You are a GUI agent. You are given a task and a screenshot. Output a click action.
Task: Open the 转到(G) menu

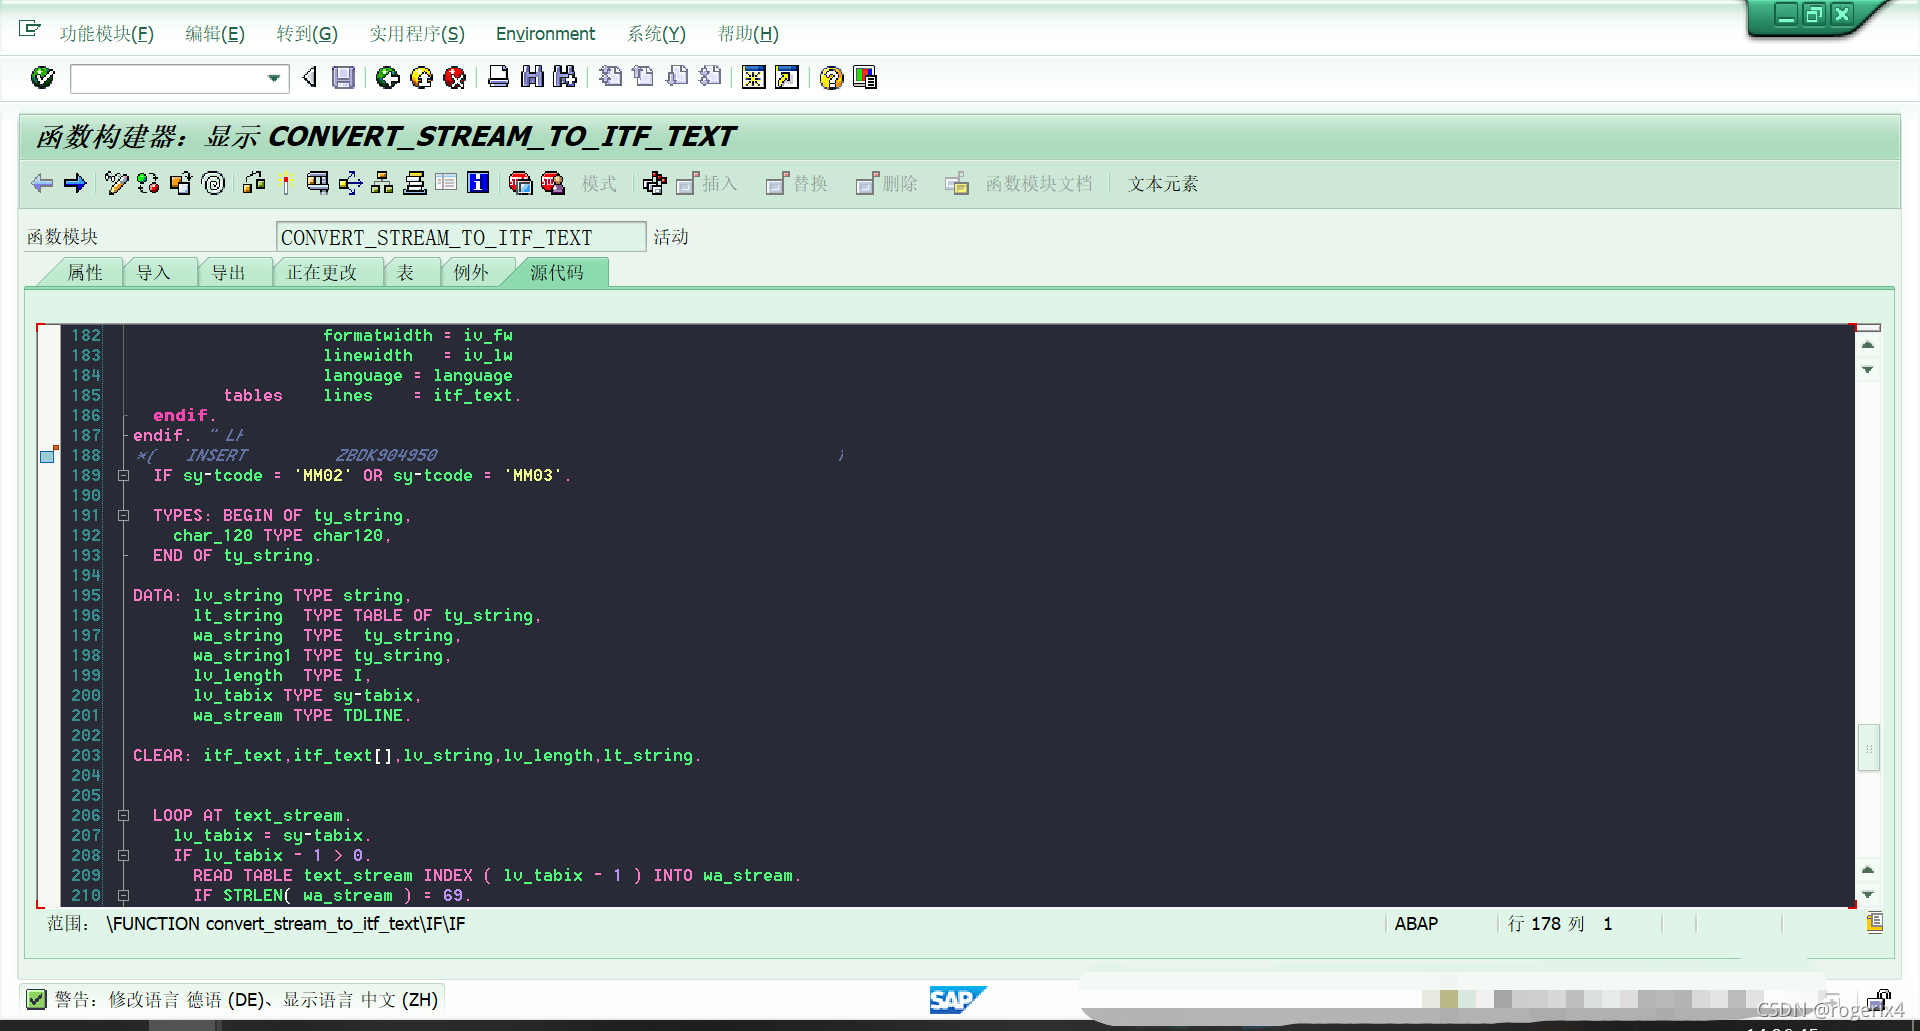[x=307, y=34]
